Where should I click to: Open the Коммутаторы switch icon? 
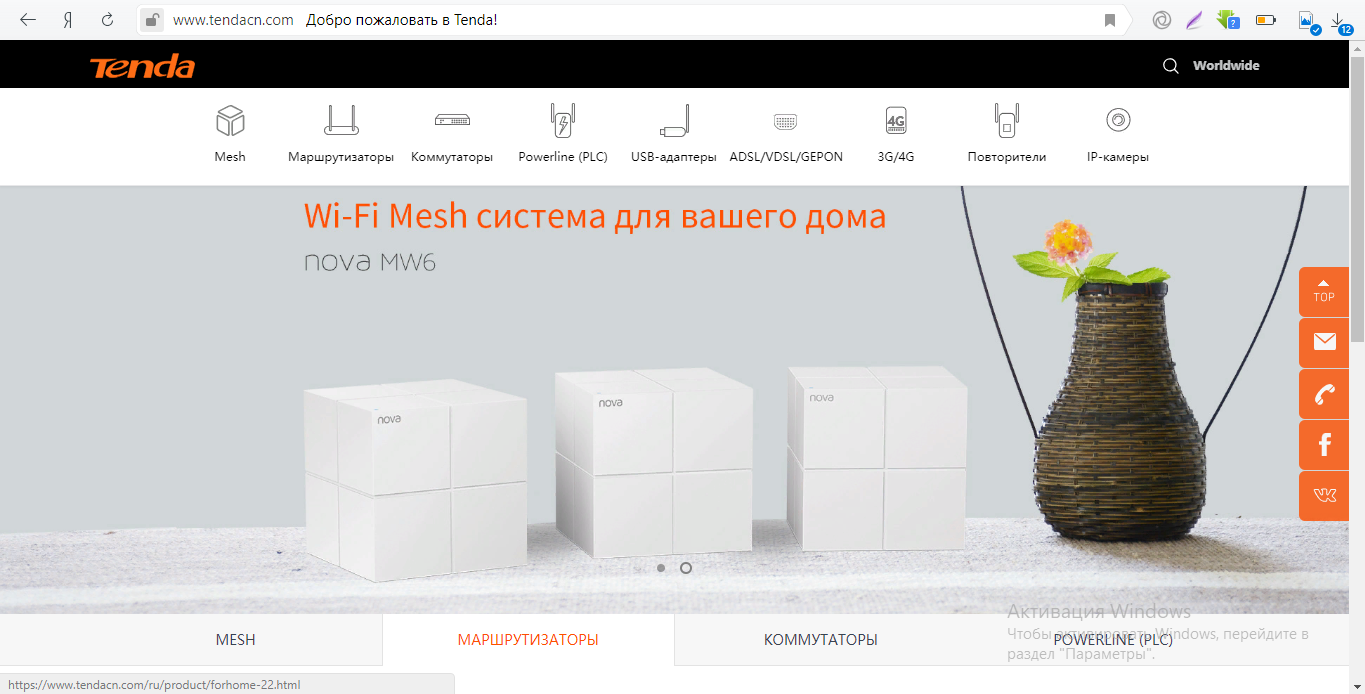pos(452,121)
